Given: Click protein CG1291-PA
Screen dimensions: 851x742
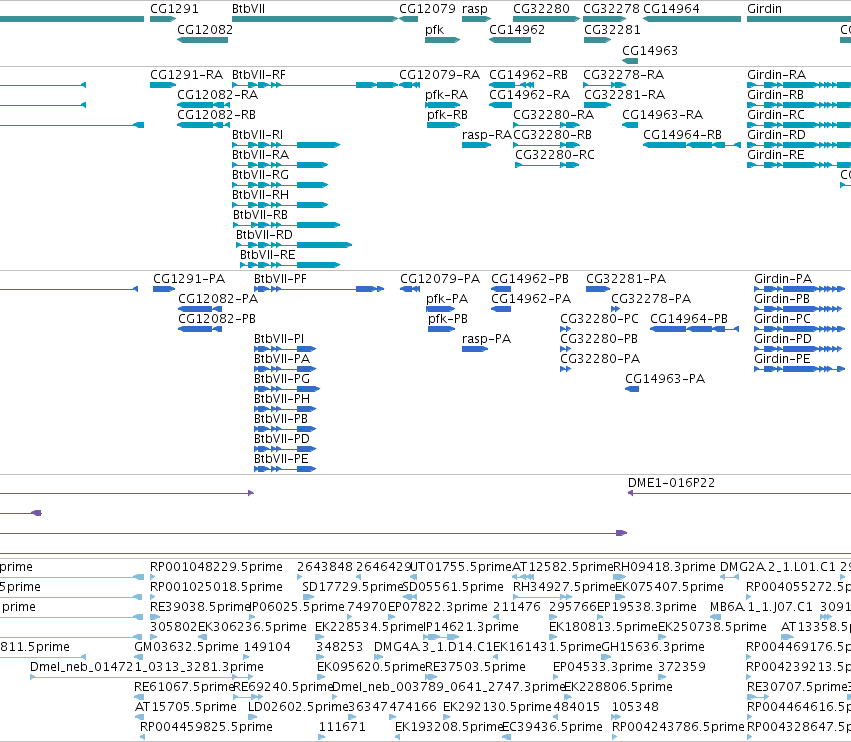Looking at the screenshot, I should 164,289.
